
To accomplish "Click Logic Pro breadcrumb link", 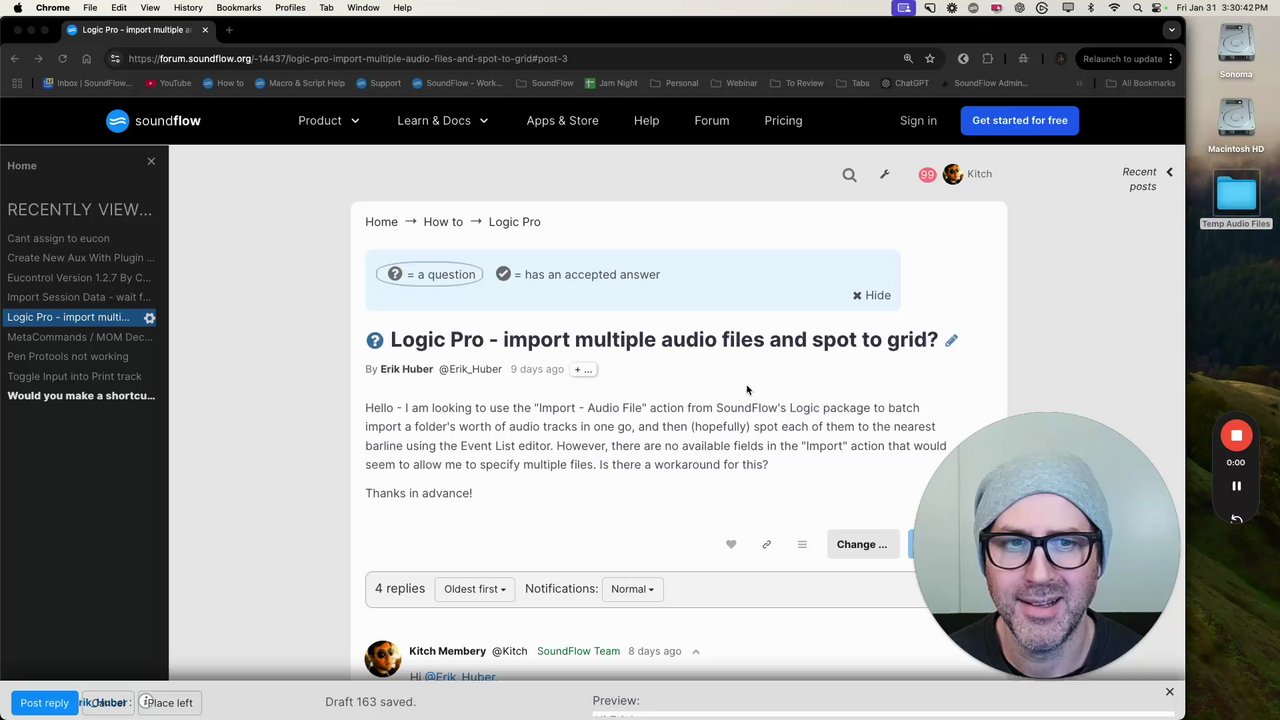I will click(x=514, y=222).
